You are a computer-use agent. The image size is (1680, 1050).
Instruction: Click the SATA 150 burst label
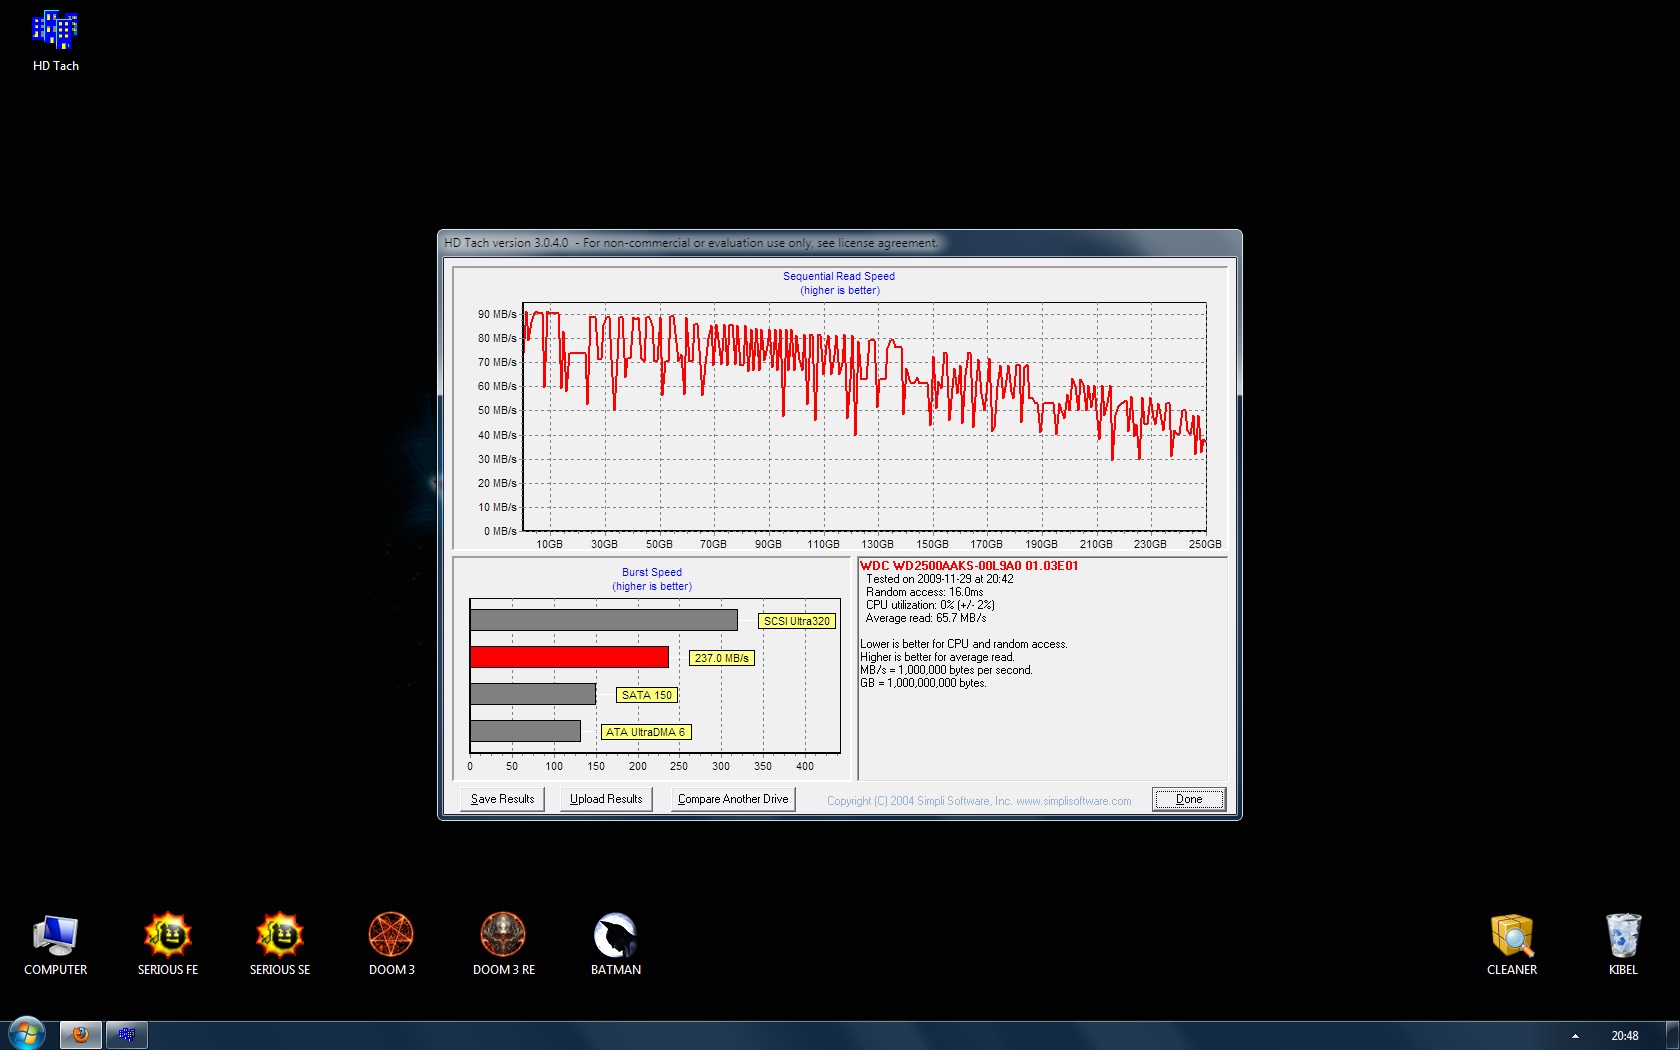pos(647,695)
